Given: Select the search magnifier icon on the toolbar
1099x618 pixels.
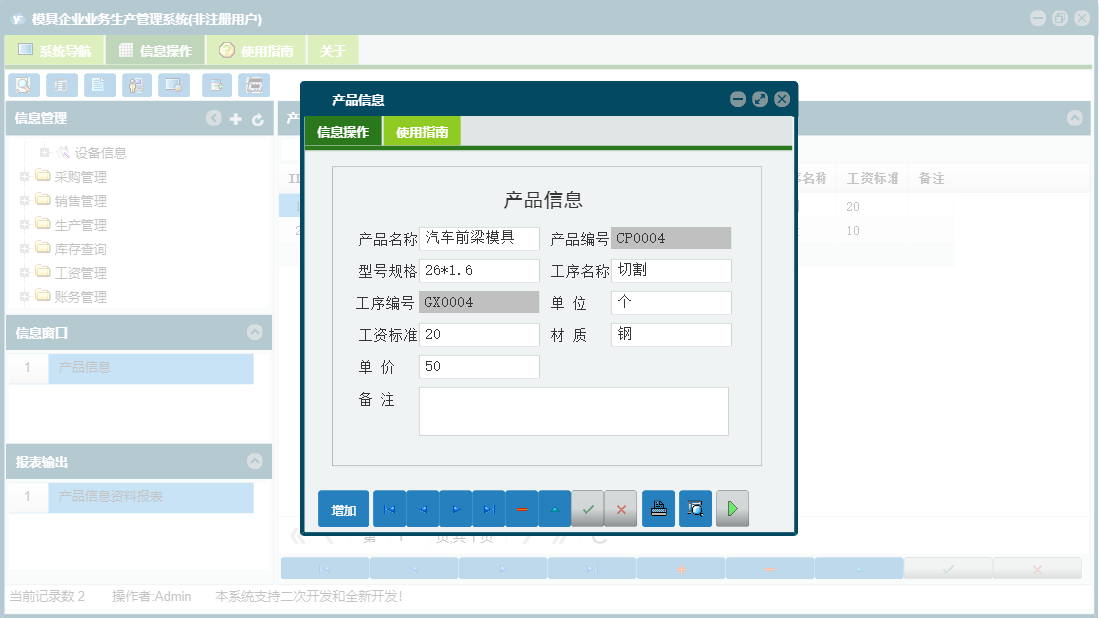Looking at the screenshot, I should pos(23,85).
